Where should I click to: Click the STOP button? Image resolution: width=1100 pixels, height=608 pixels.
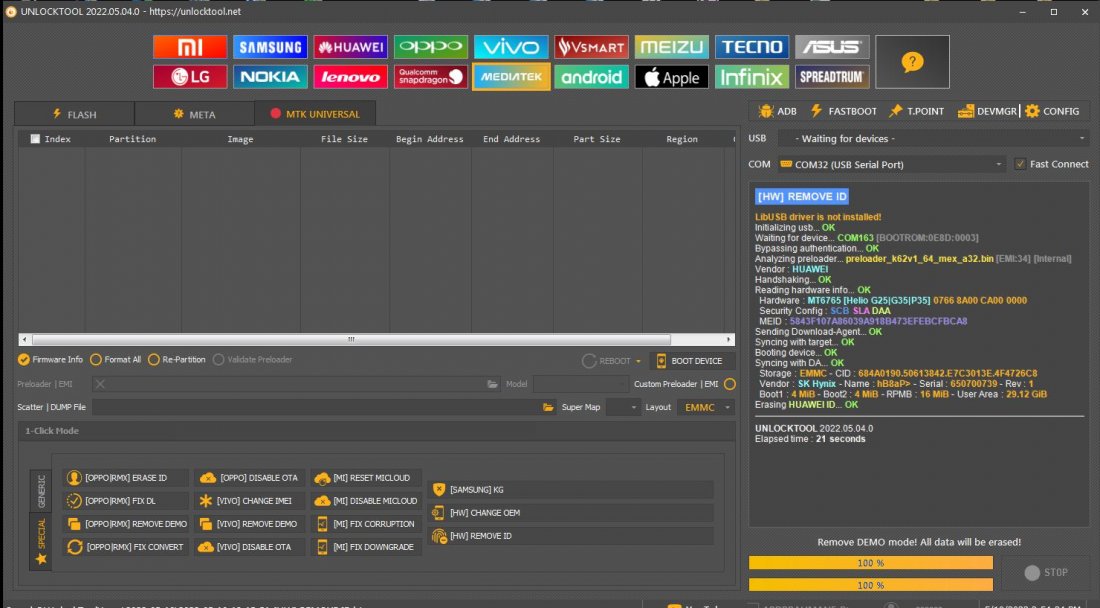tap(1046, 572)
